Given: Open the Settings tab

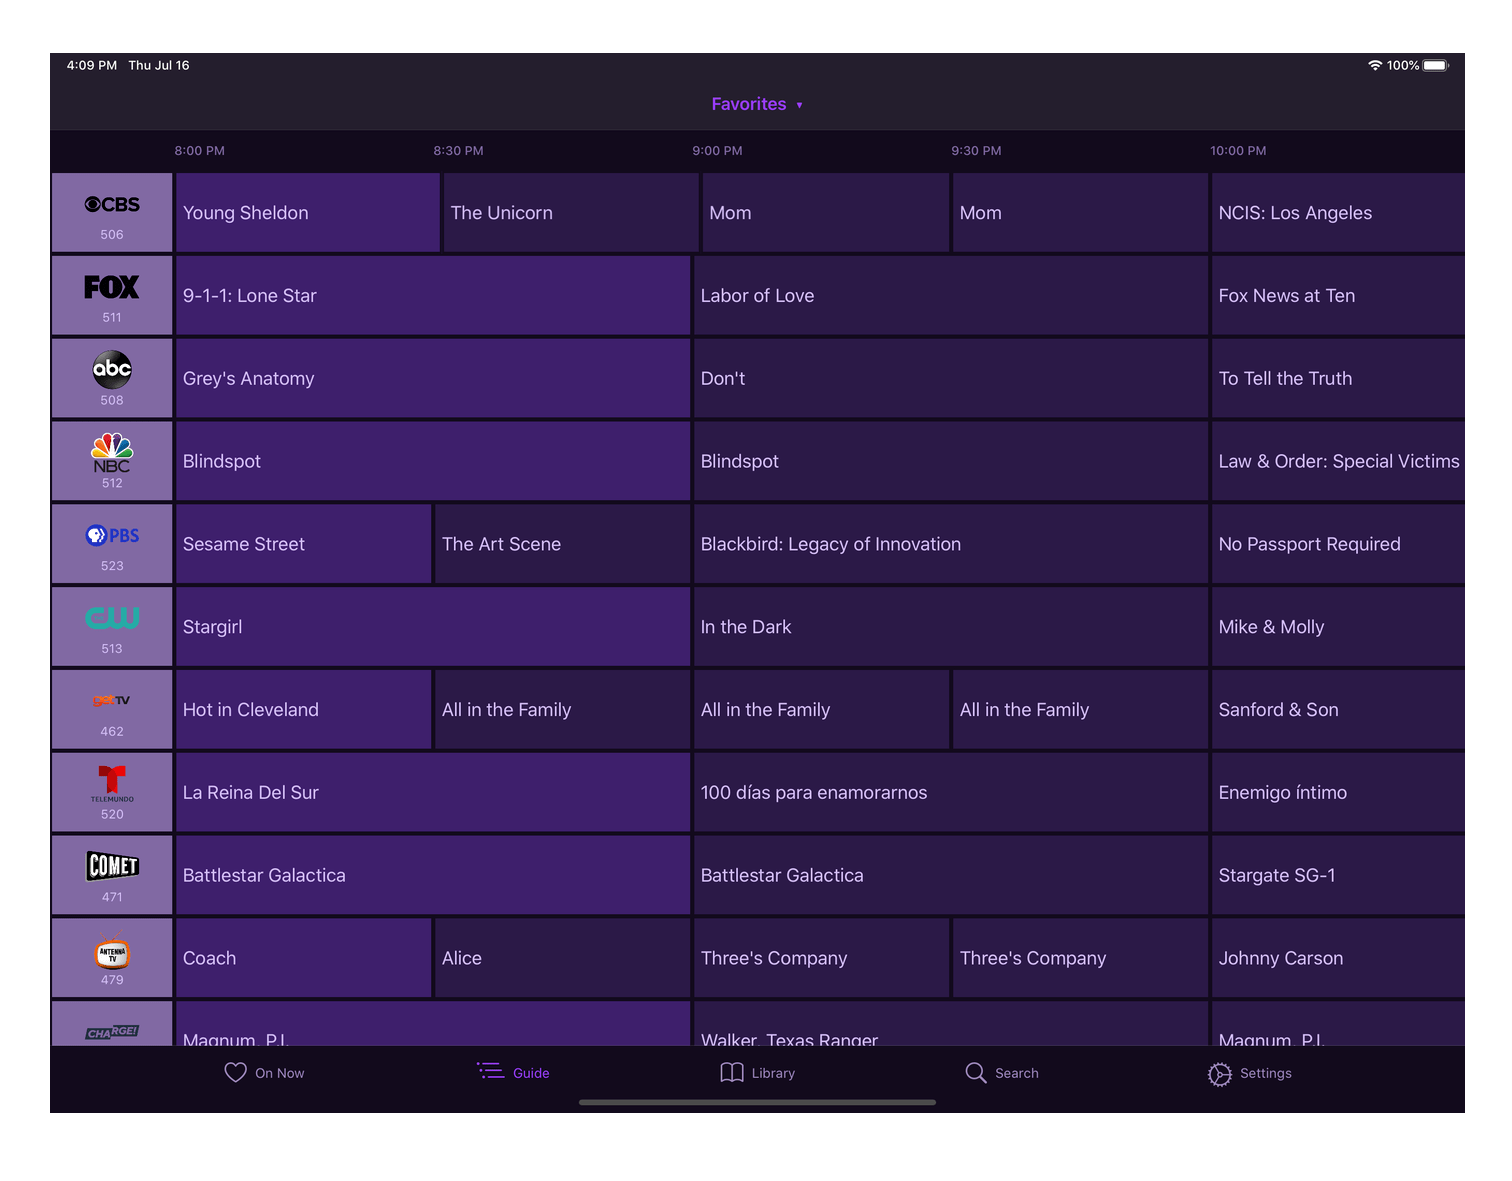Looking at the screenshot, I should (1249, 1073).
